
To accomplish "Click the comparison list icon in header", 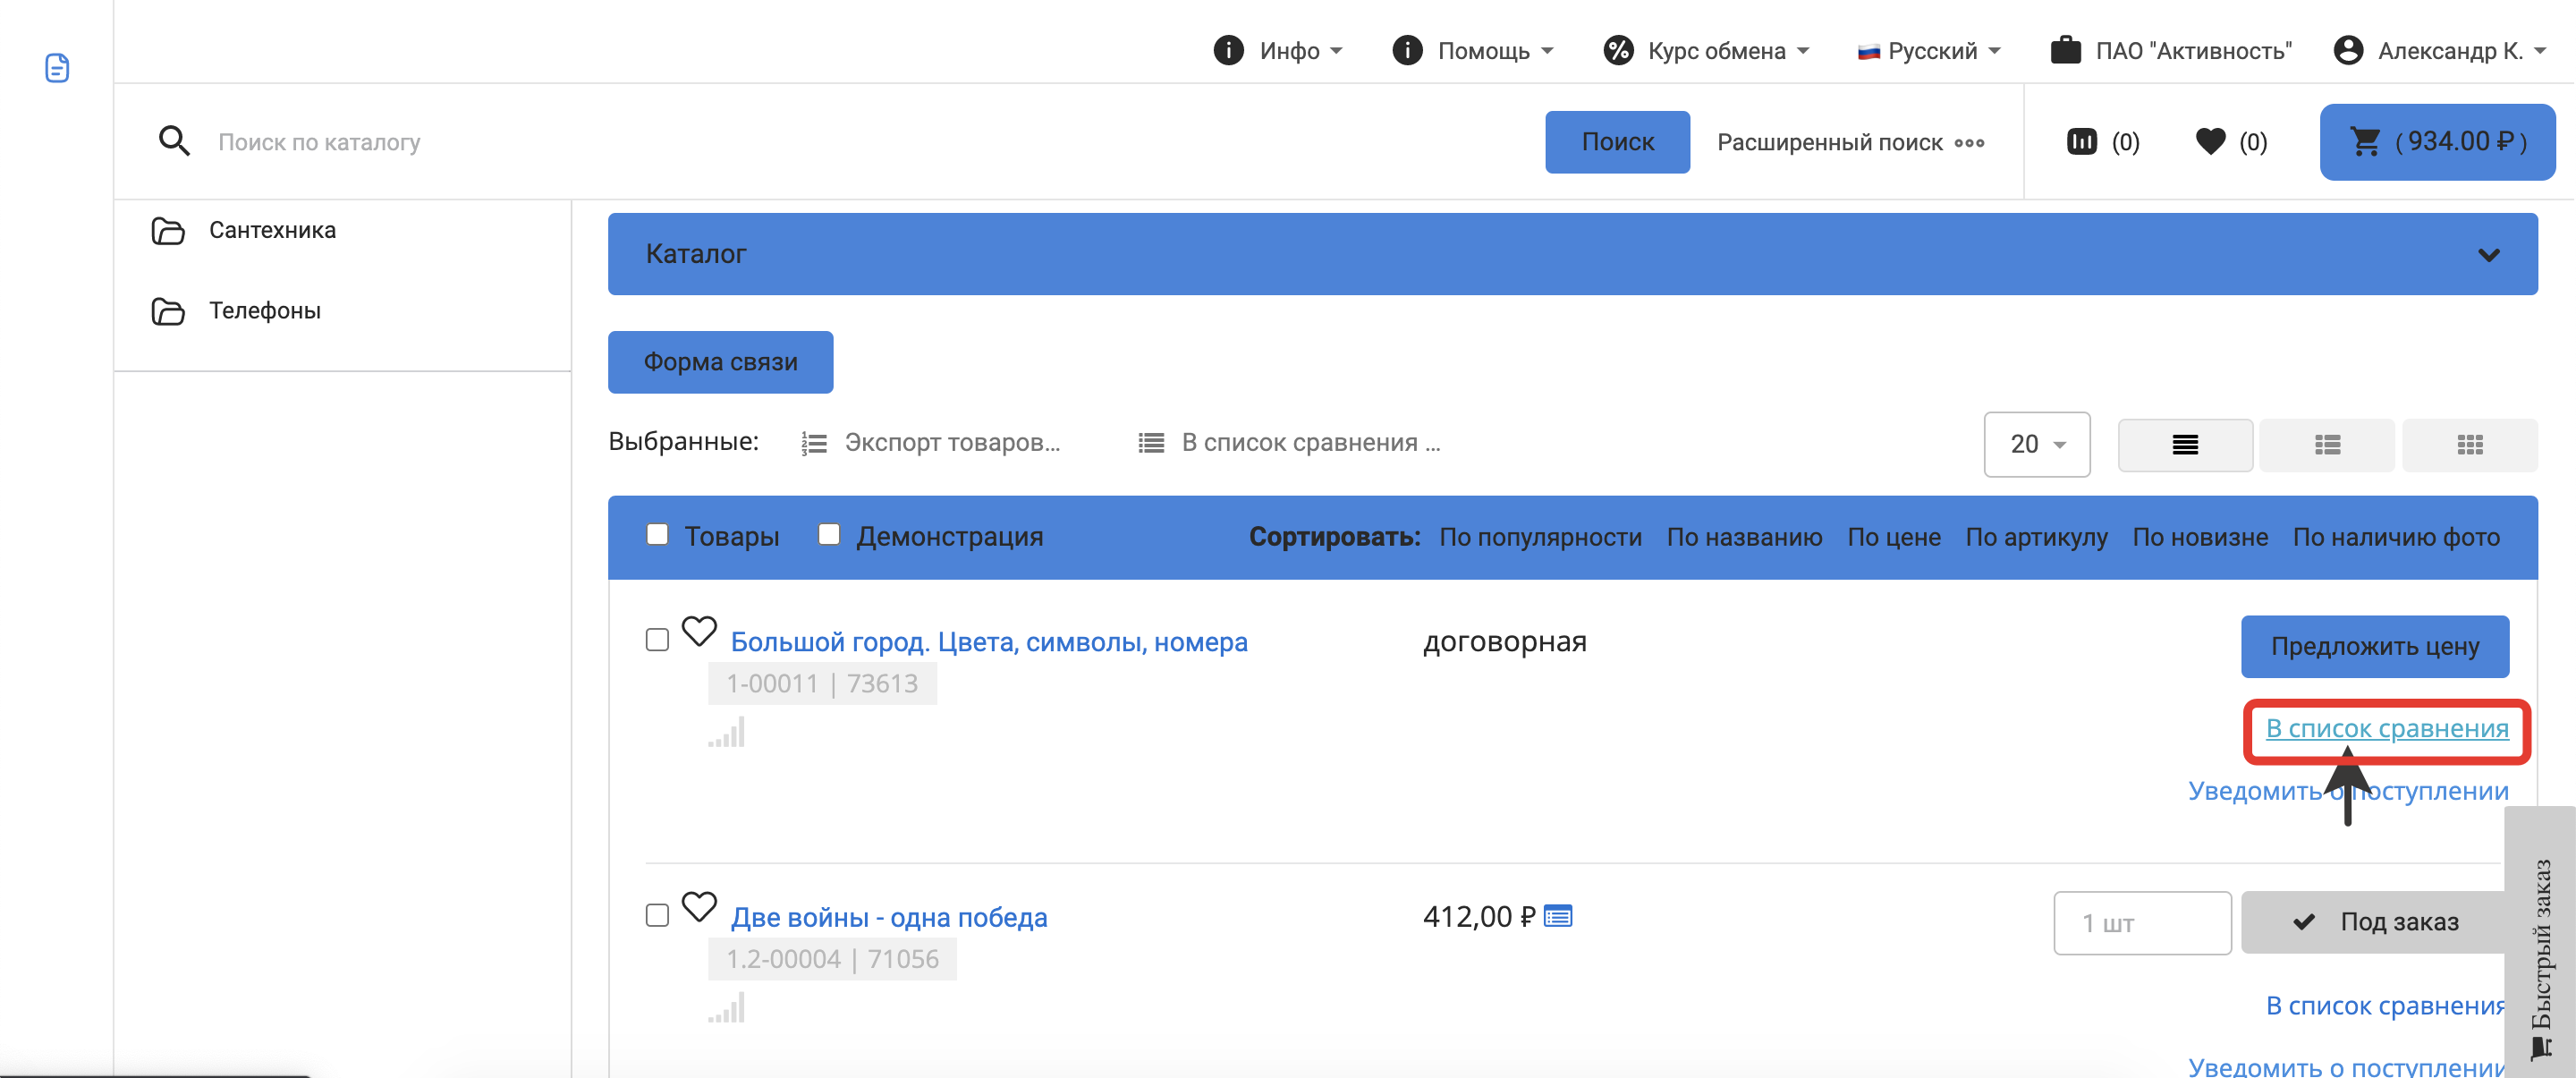I will click(x=2081, y=142).
